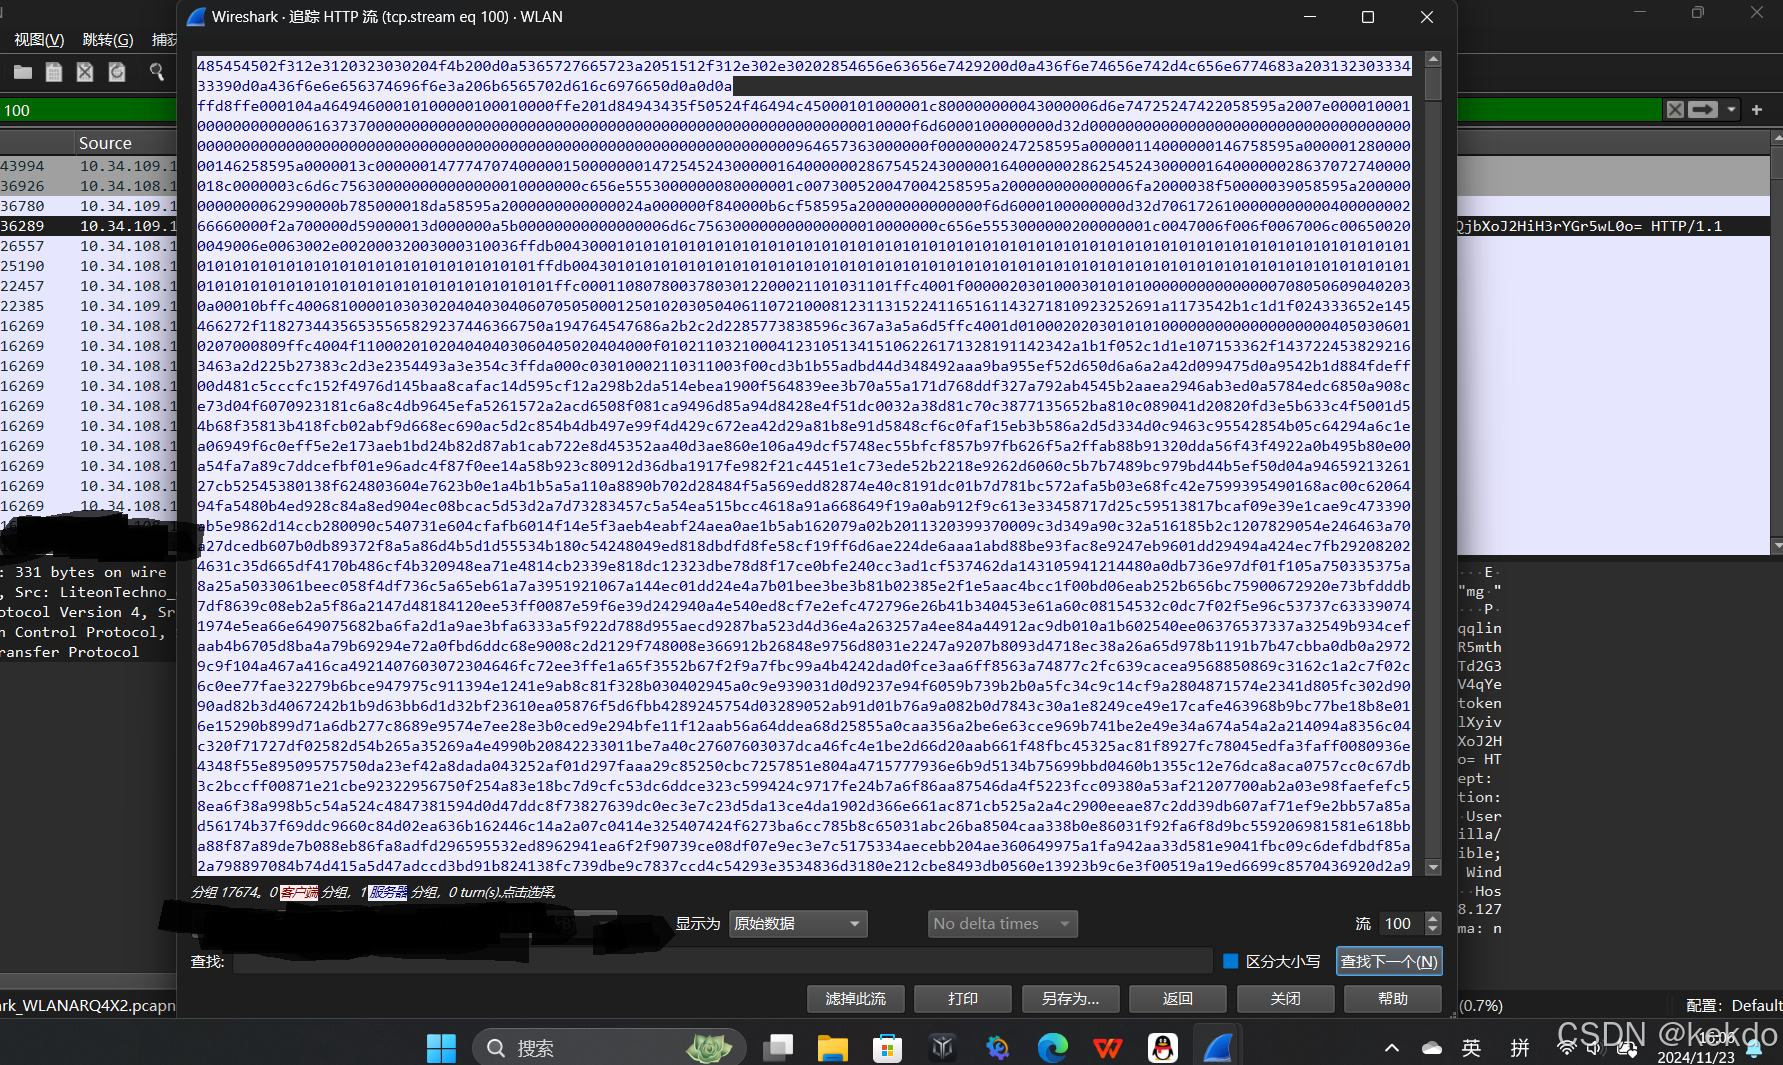Click 'Src: LiteonTechno_' detail line

pyautogui.click(x=88, y=592)
